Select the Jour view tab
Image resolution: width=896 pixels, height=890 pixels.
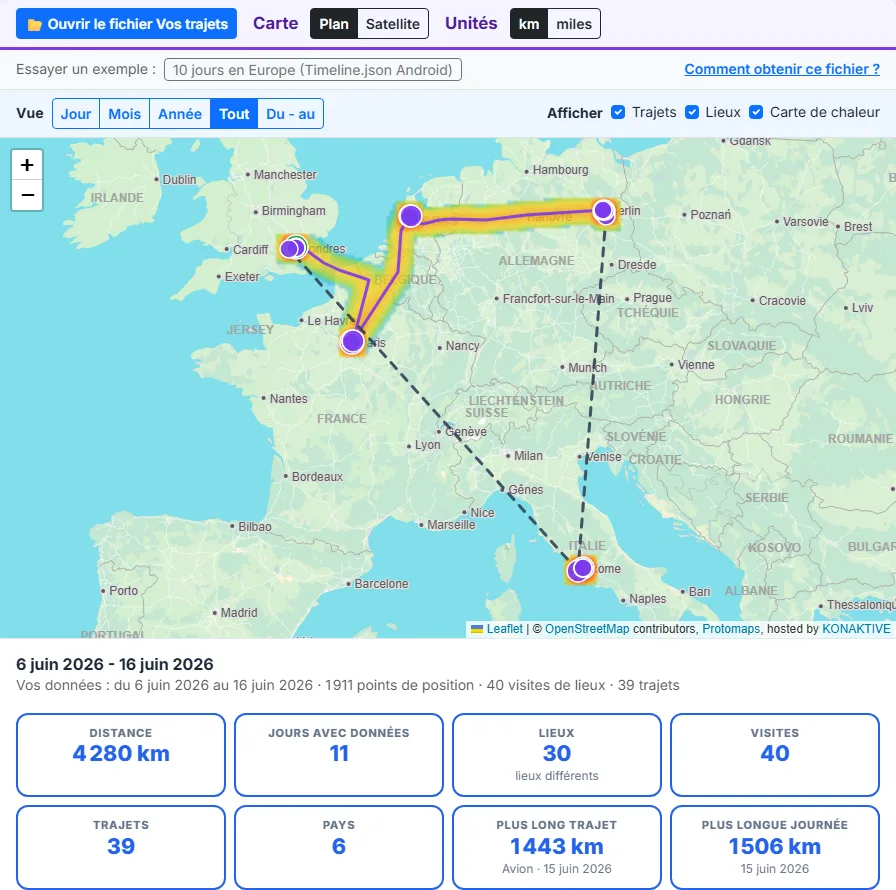tap(76, 114)
